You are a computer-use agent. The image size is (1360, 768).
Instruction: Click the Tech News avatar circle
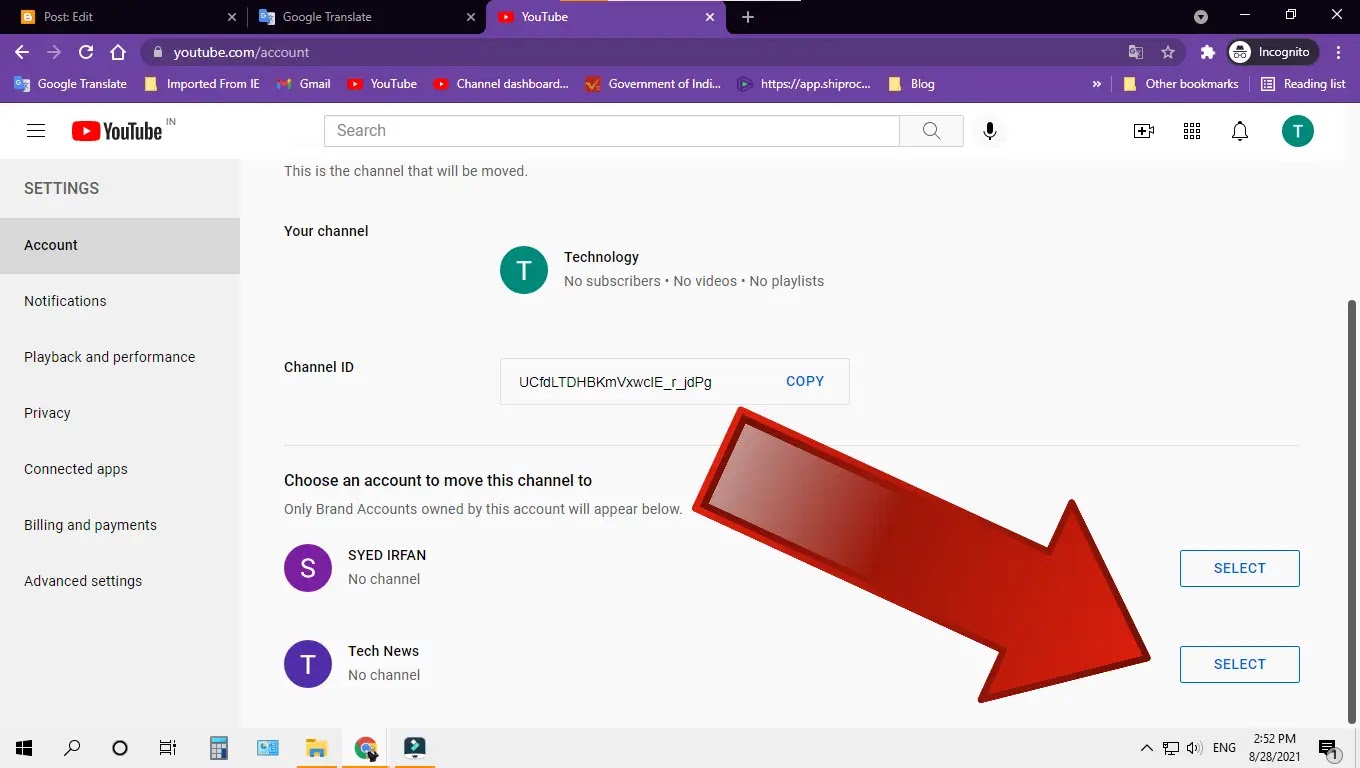308,664
